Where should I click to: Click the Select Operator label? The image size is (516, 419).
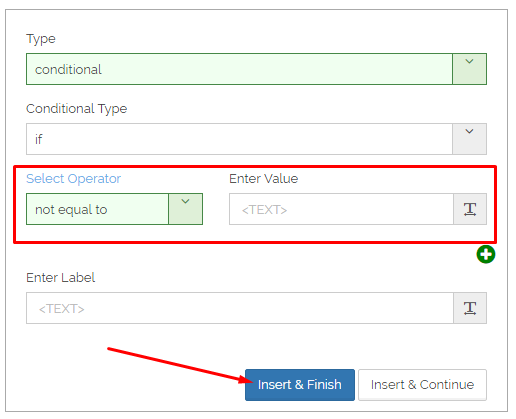73,179
